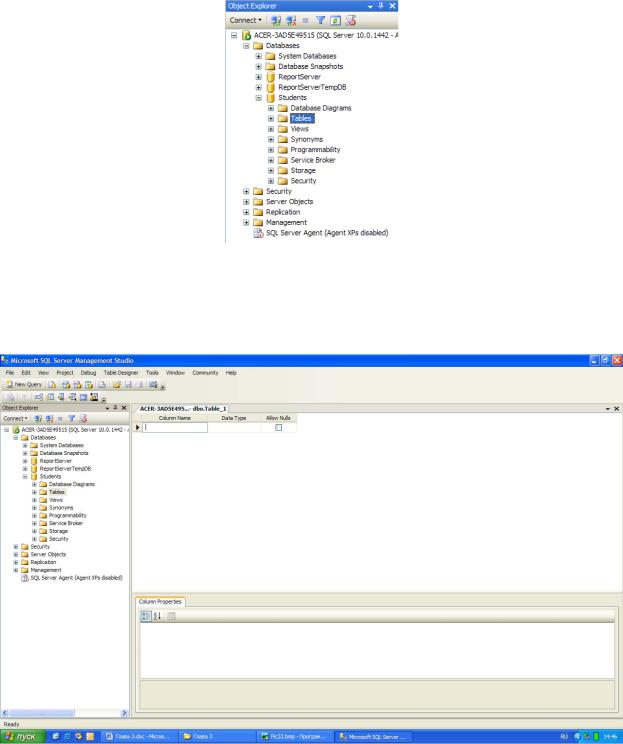Click Connect icon in Management Studio Object Explorer toolbar

pos(38,418)
